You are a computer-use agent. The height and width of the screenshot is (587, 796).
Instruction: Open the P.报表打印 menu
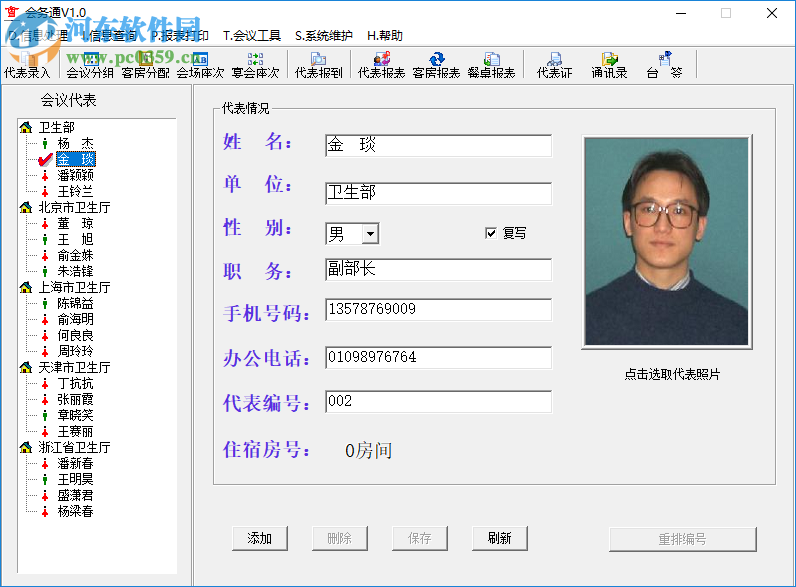click(x=180, y=36)
